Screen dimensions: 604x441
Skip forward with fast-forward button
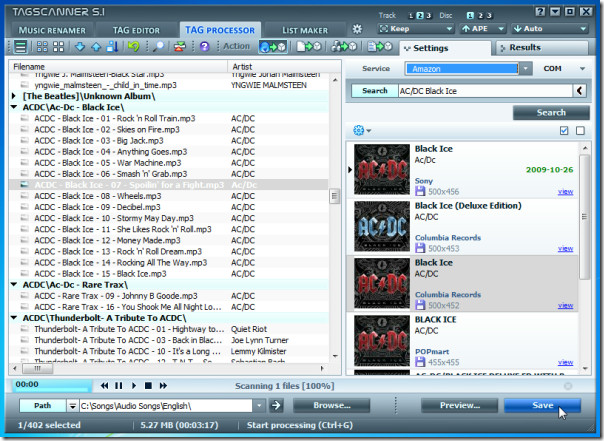[x=163, y=386]
